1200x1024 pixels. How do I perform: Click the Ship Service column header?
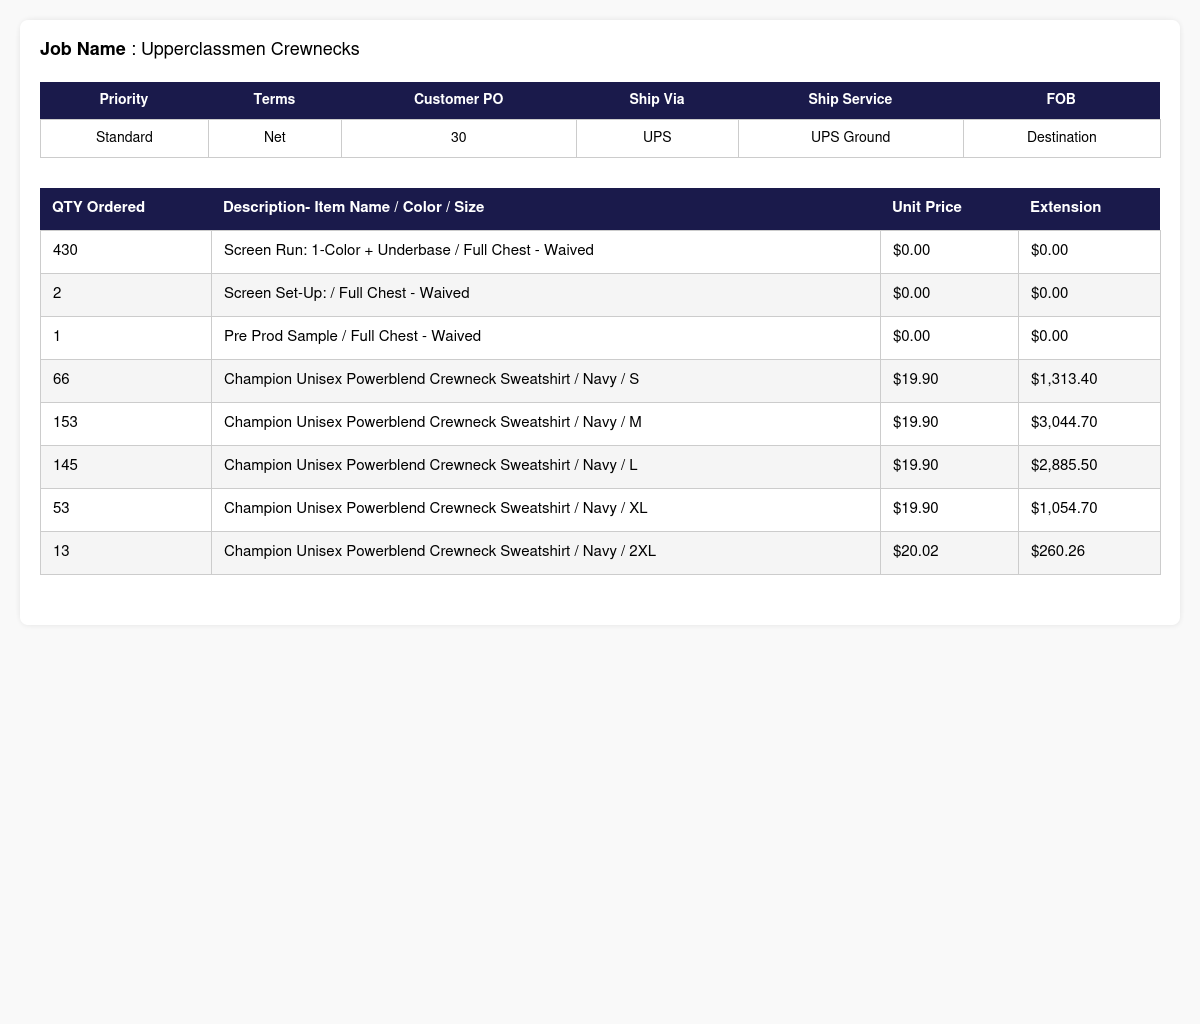[850, 100]
